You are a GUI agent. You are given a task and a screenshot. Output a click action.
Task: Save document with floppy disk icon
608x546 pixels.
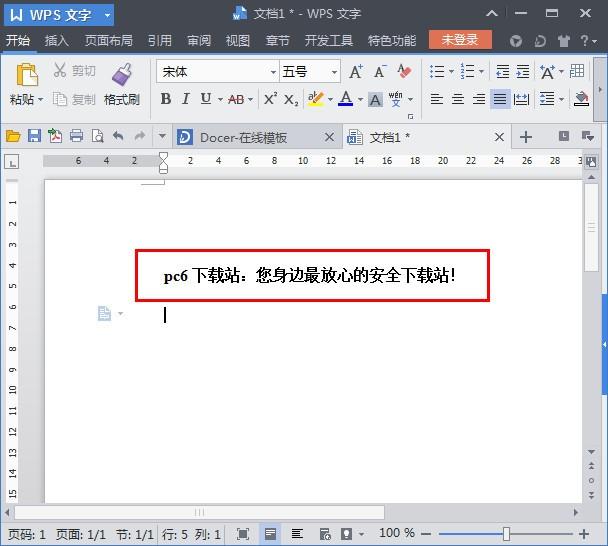[x=34, y=136]
